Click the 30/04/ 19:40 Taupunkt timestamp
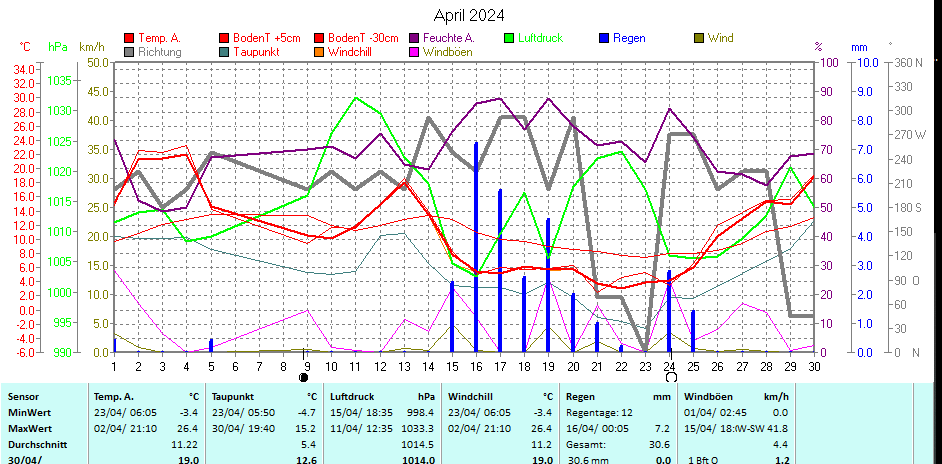Image resolution: width=942 pixels, height=464 pixels. tap(243, 429)
